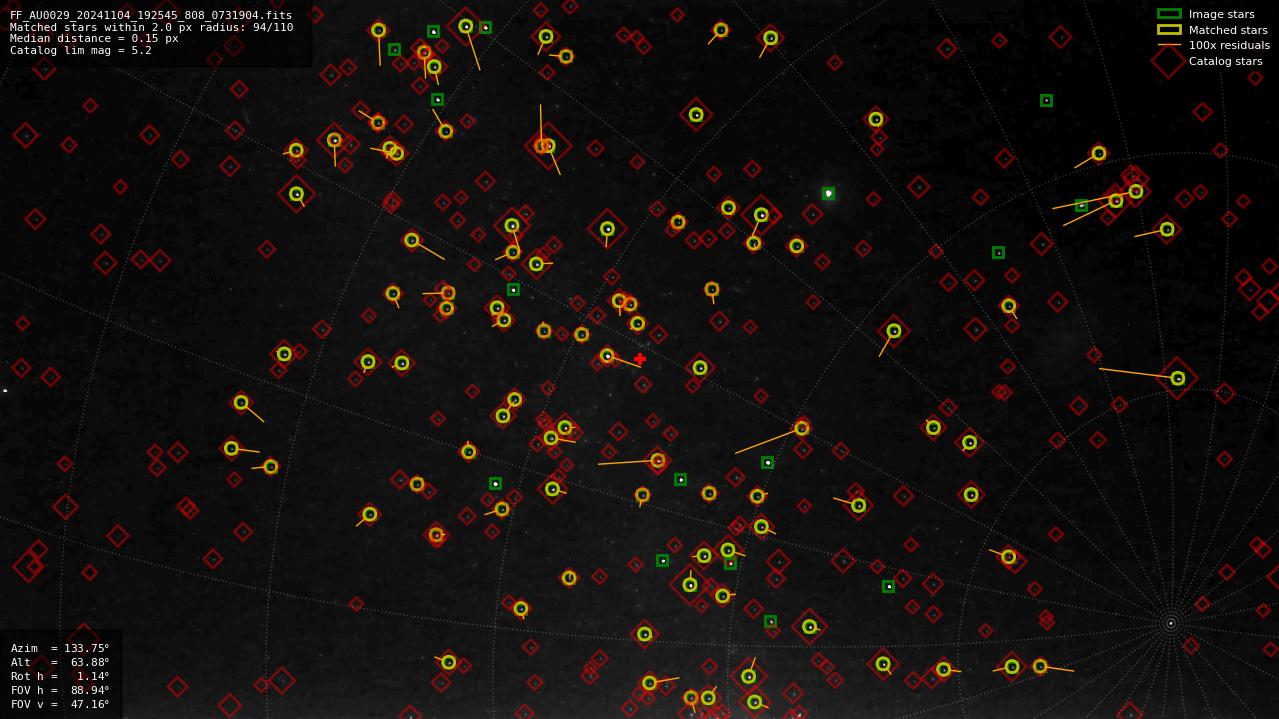Click the 'FOV v = 47.16°' readout
Screen dimensions: 1279x719
[x=60, y=704]
